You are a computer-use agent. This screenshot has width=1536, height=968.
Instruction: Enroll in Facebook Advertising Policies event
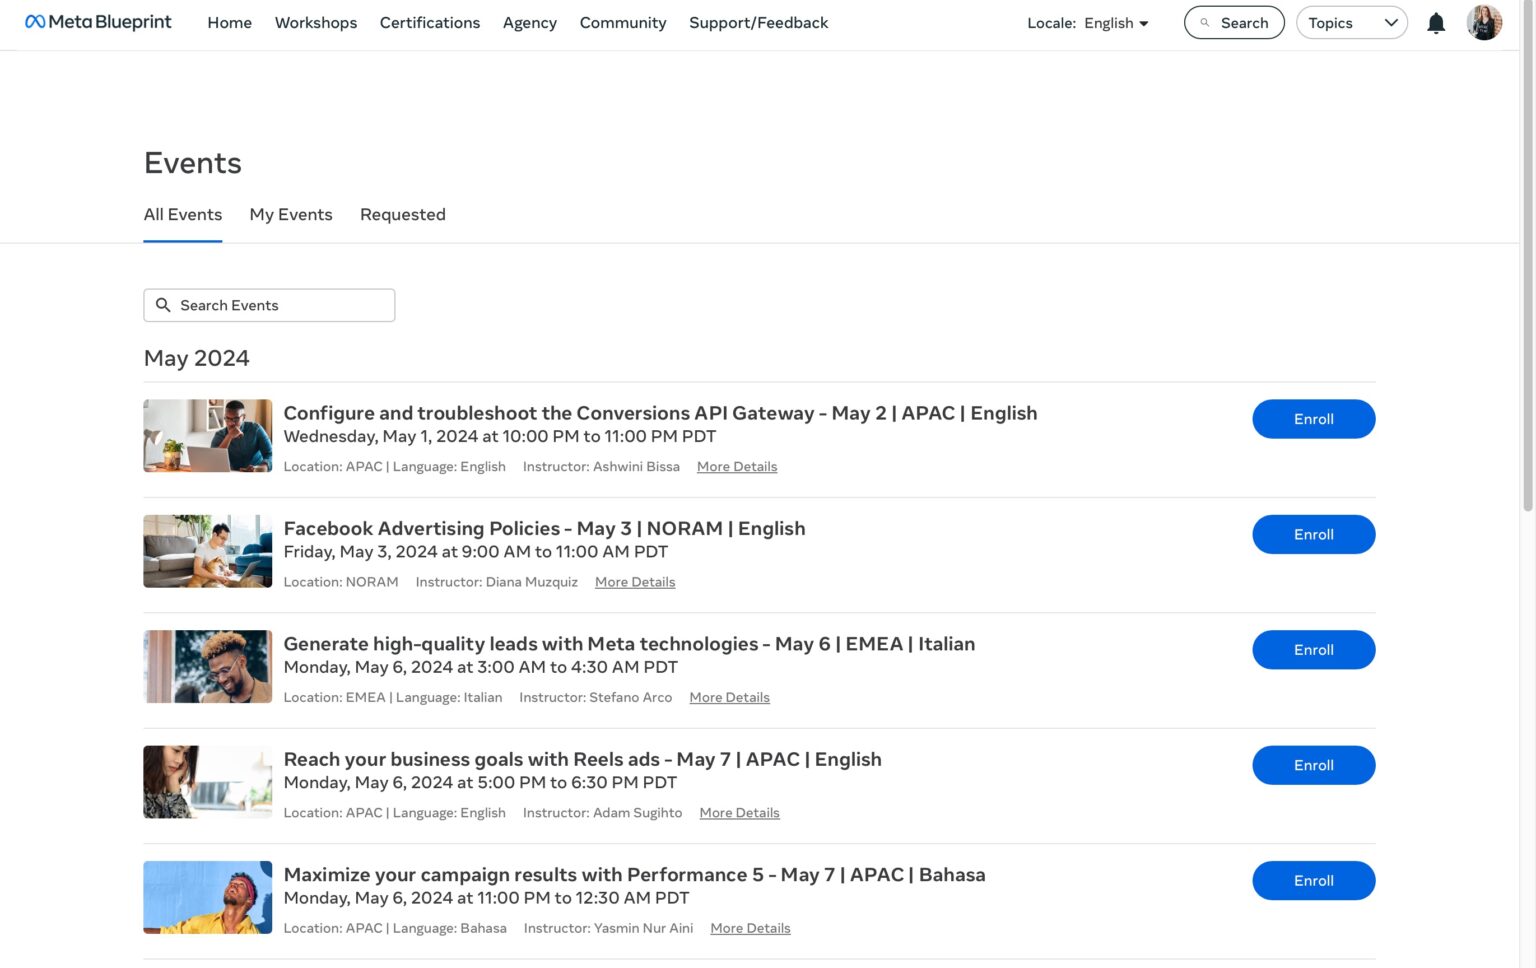point(1313,535)
